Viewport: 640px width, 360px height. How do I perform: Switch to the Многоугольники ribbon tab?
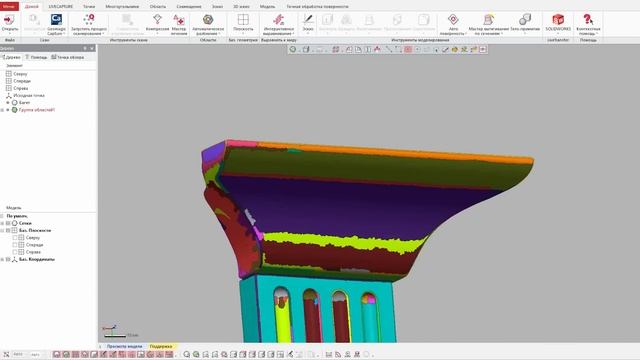tap(122, 7)
